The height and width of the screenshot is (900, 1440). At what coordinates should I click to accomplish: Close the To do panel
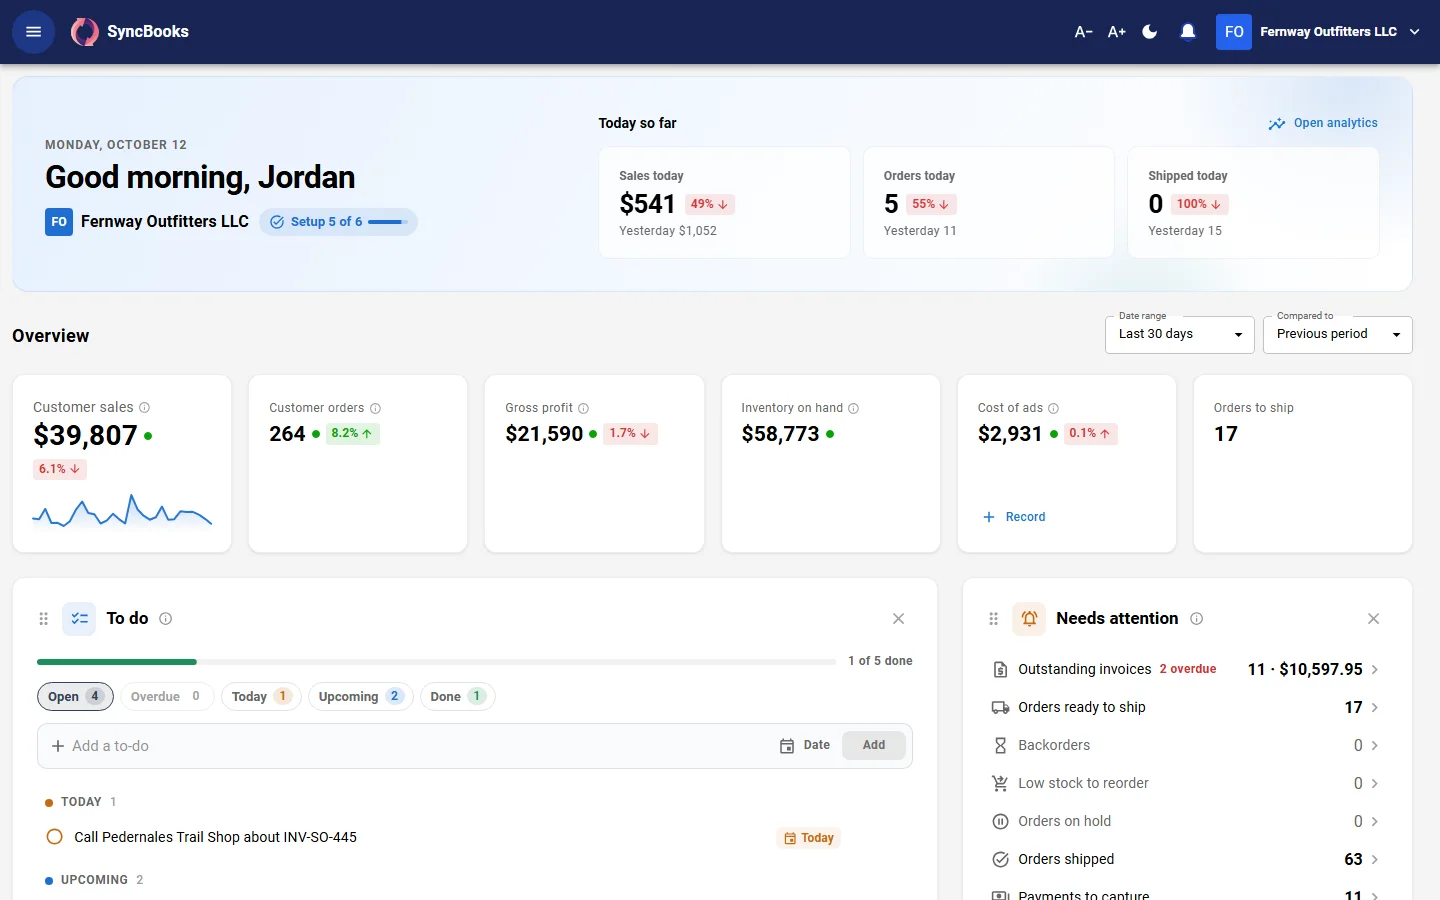(x=898, y=619)
